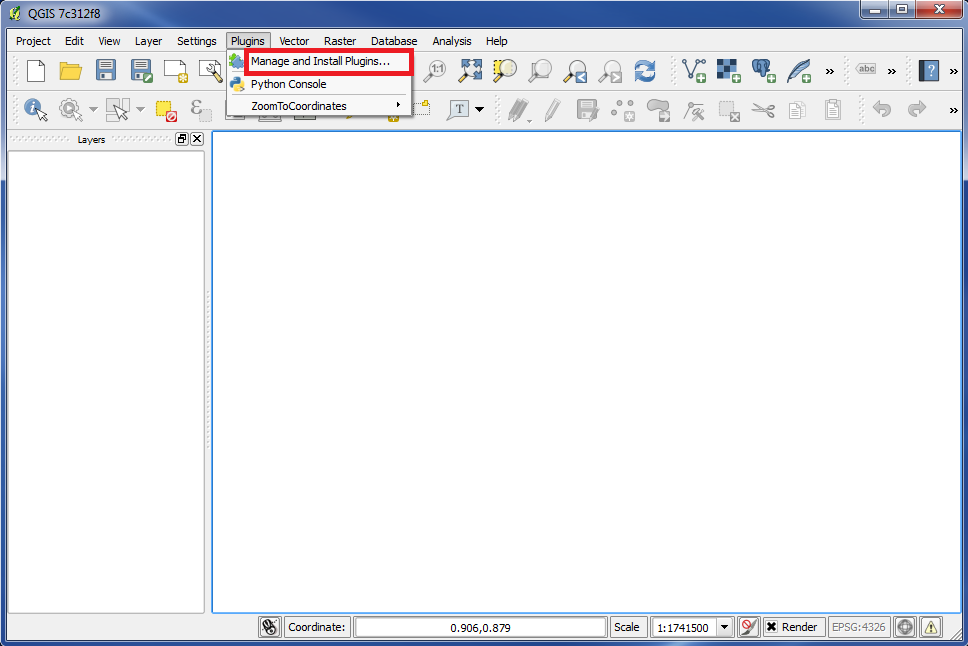Expand overflow chevron next to abc label icon
The height and width of the screenshot is (646, 968).
(891, 72)
